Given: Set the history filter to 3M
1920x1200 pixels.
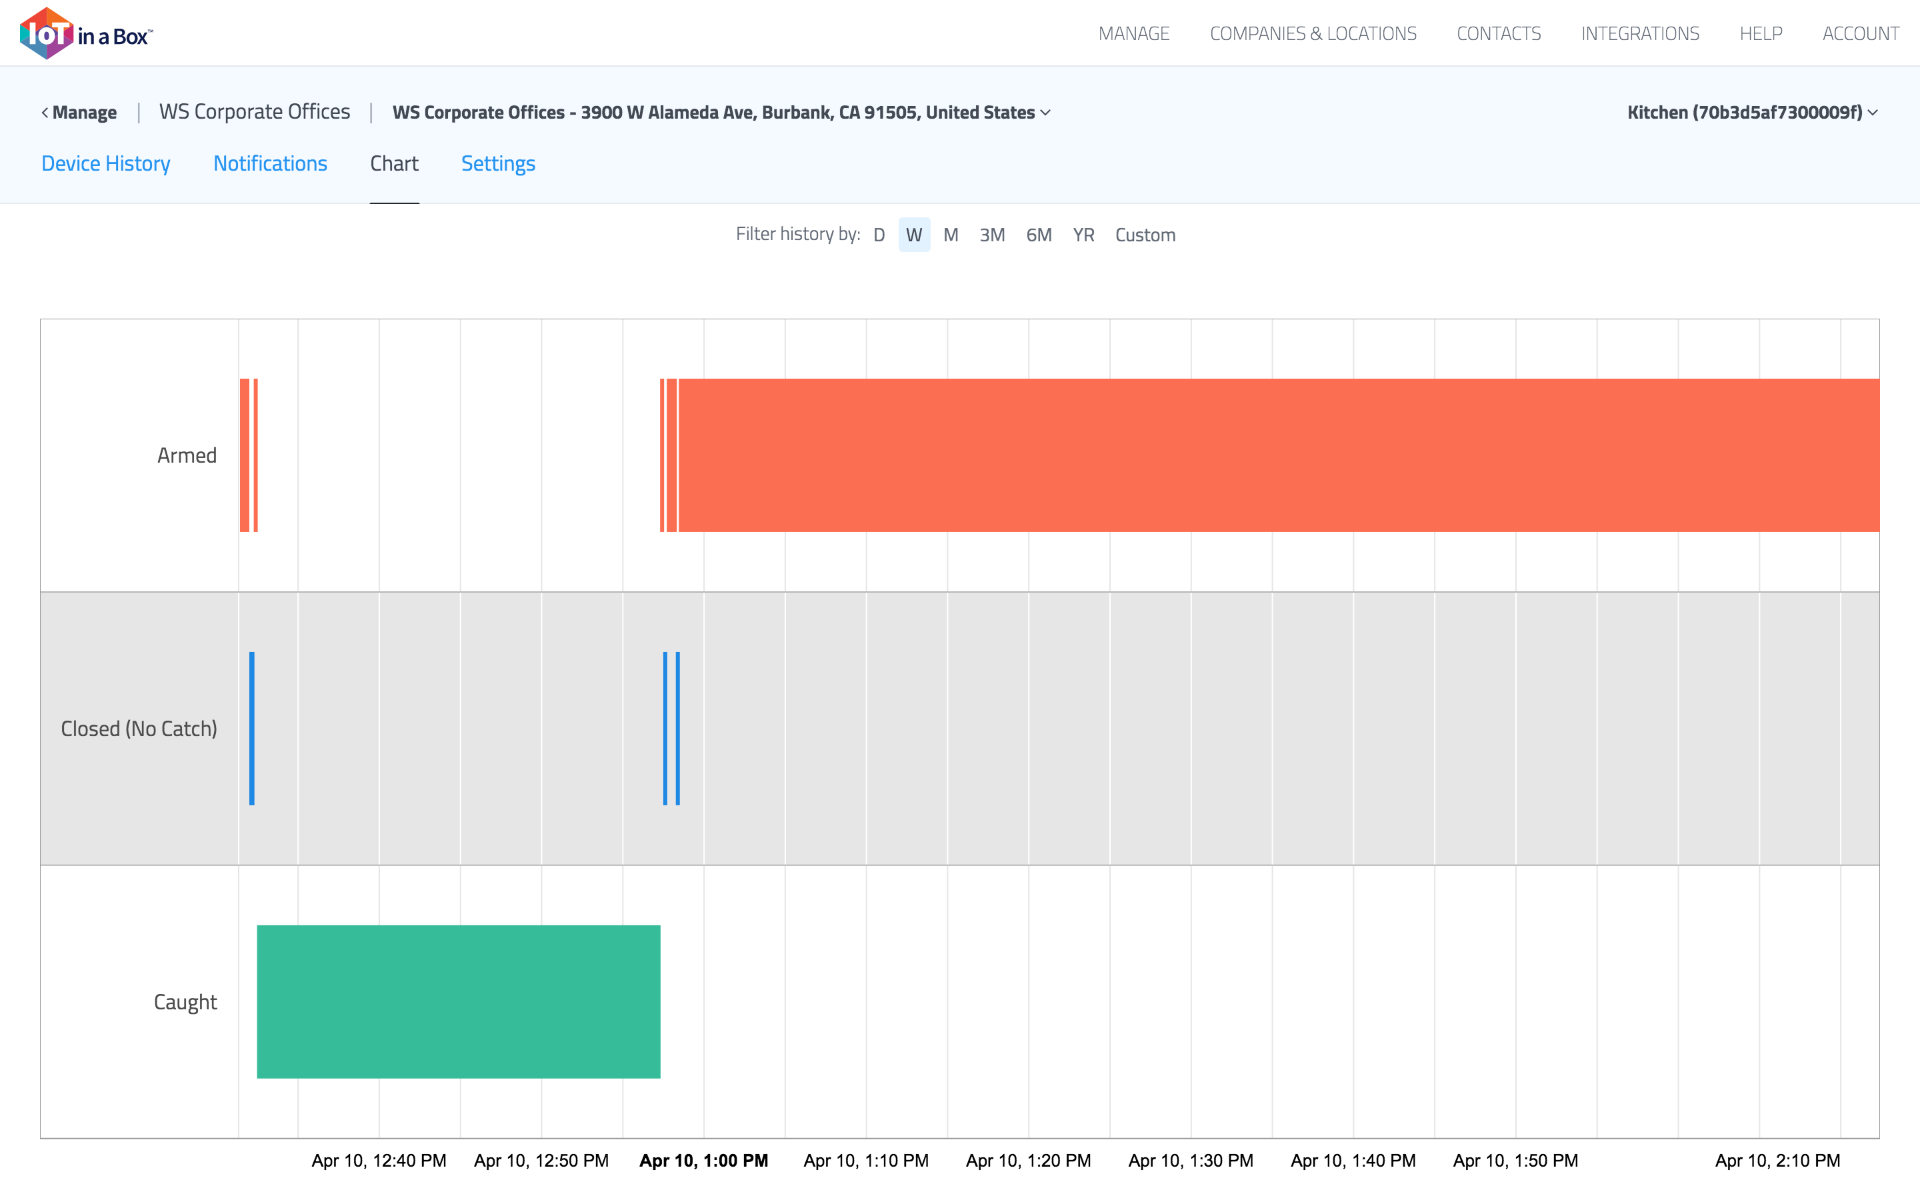Looking at the screenshot, I should click(x=992, y=235).
